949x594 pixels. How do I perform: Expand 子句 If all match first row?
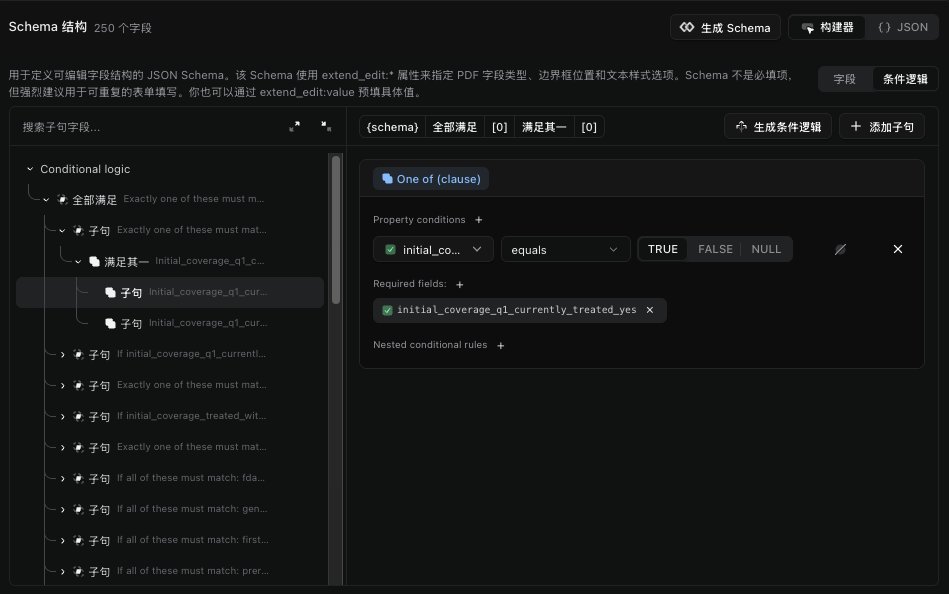tap(62, 541)
